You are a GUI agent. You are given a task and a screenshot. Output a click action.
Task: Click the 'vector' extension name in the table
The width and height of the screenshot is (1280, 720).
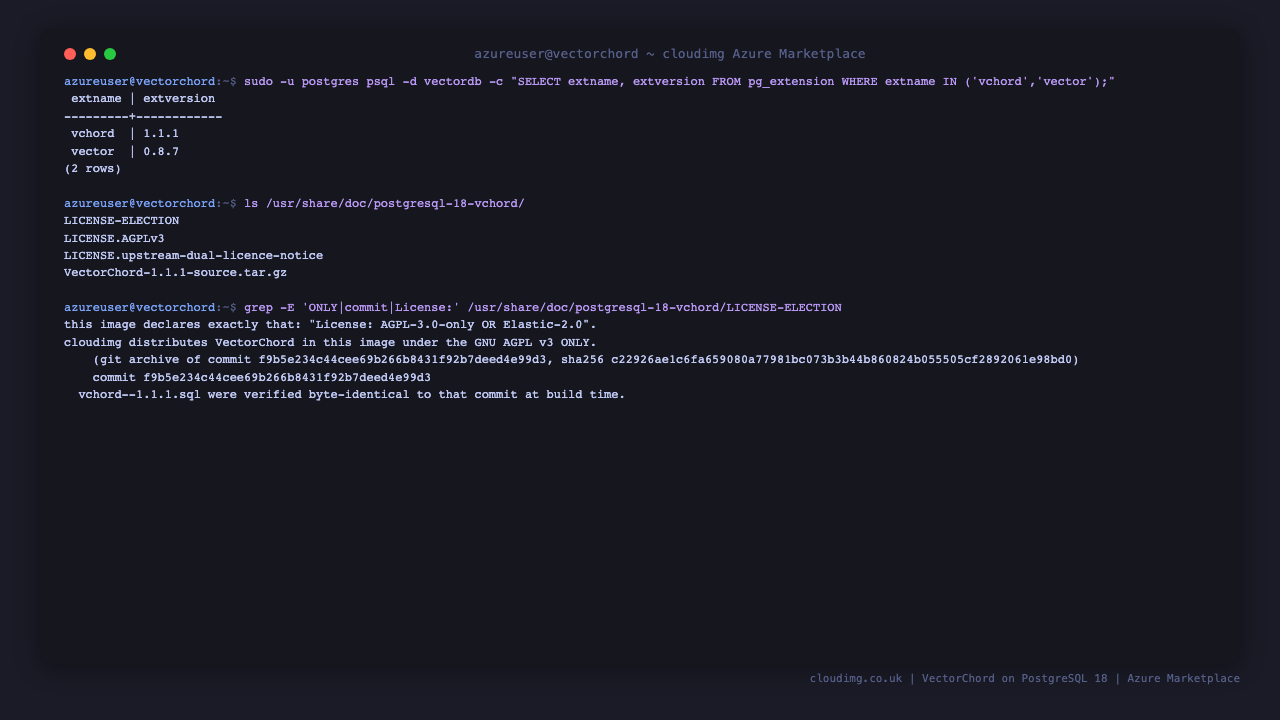pyautogui.click(x=93, y=152)
